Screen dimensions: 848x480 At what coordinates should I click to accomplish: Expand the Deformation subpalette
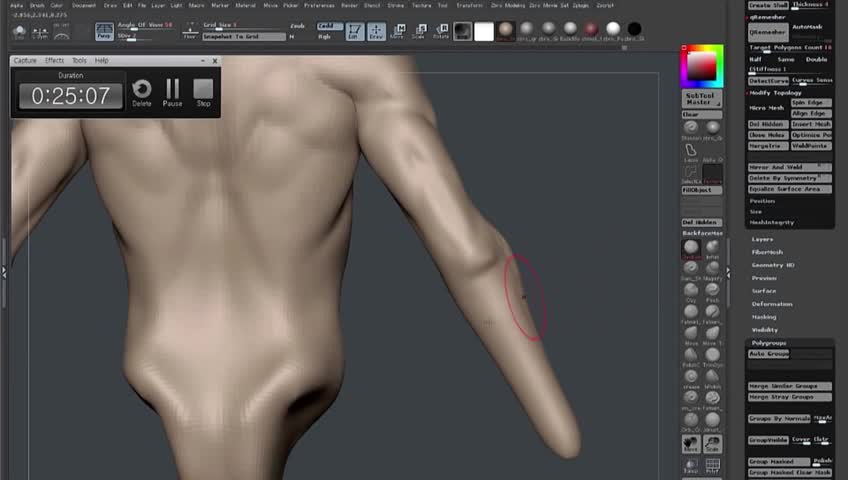(x=772, y=304)
